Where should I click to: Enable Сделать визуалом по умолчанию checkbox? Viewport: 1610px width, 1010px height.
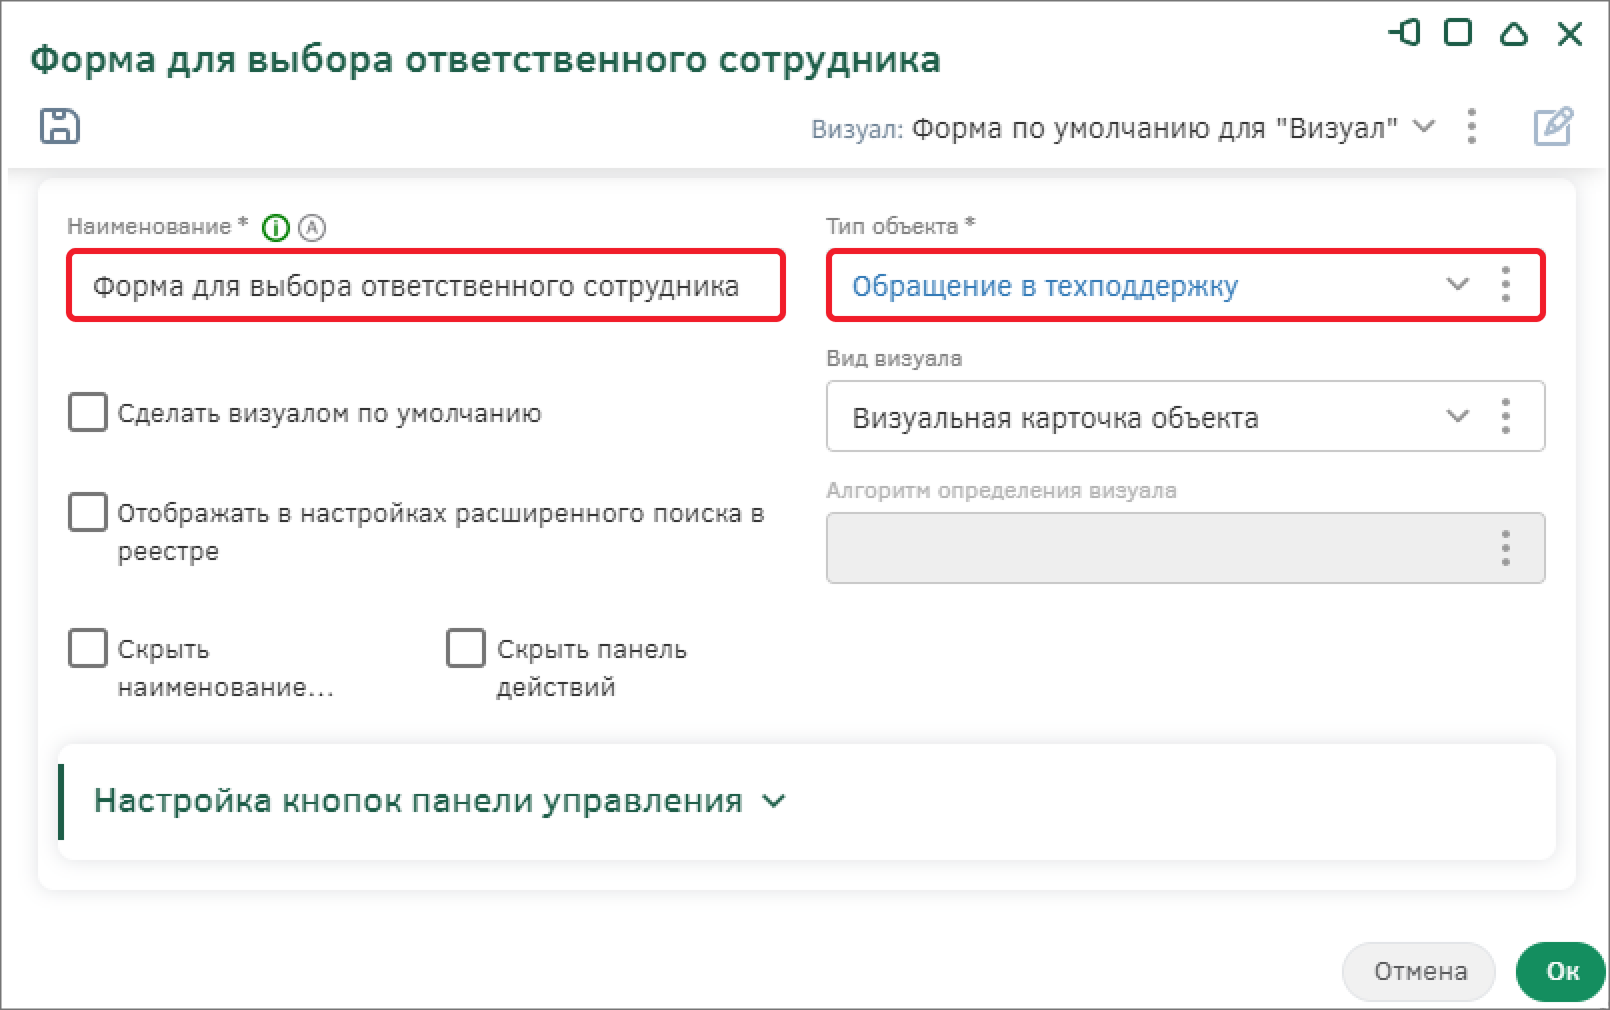click(x=87, y=412)
